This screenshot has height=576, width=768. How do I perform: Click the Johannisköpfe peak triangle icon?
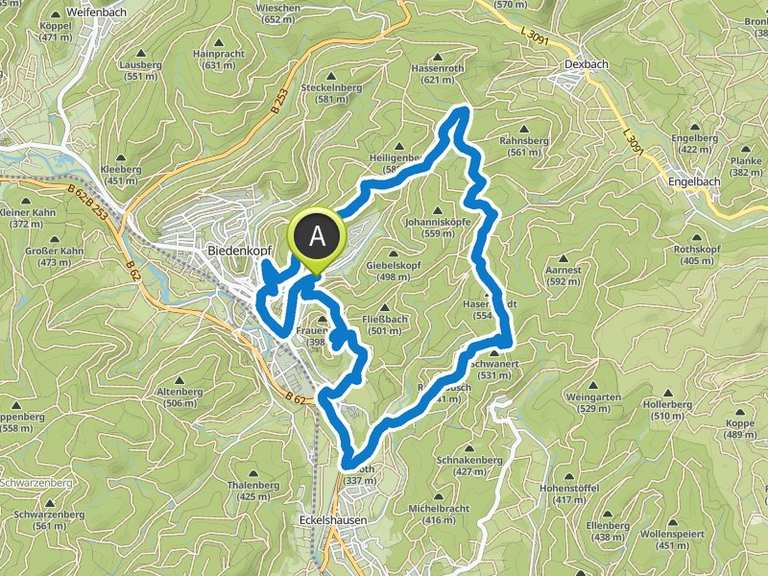coord(438,211)
